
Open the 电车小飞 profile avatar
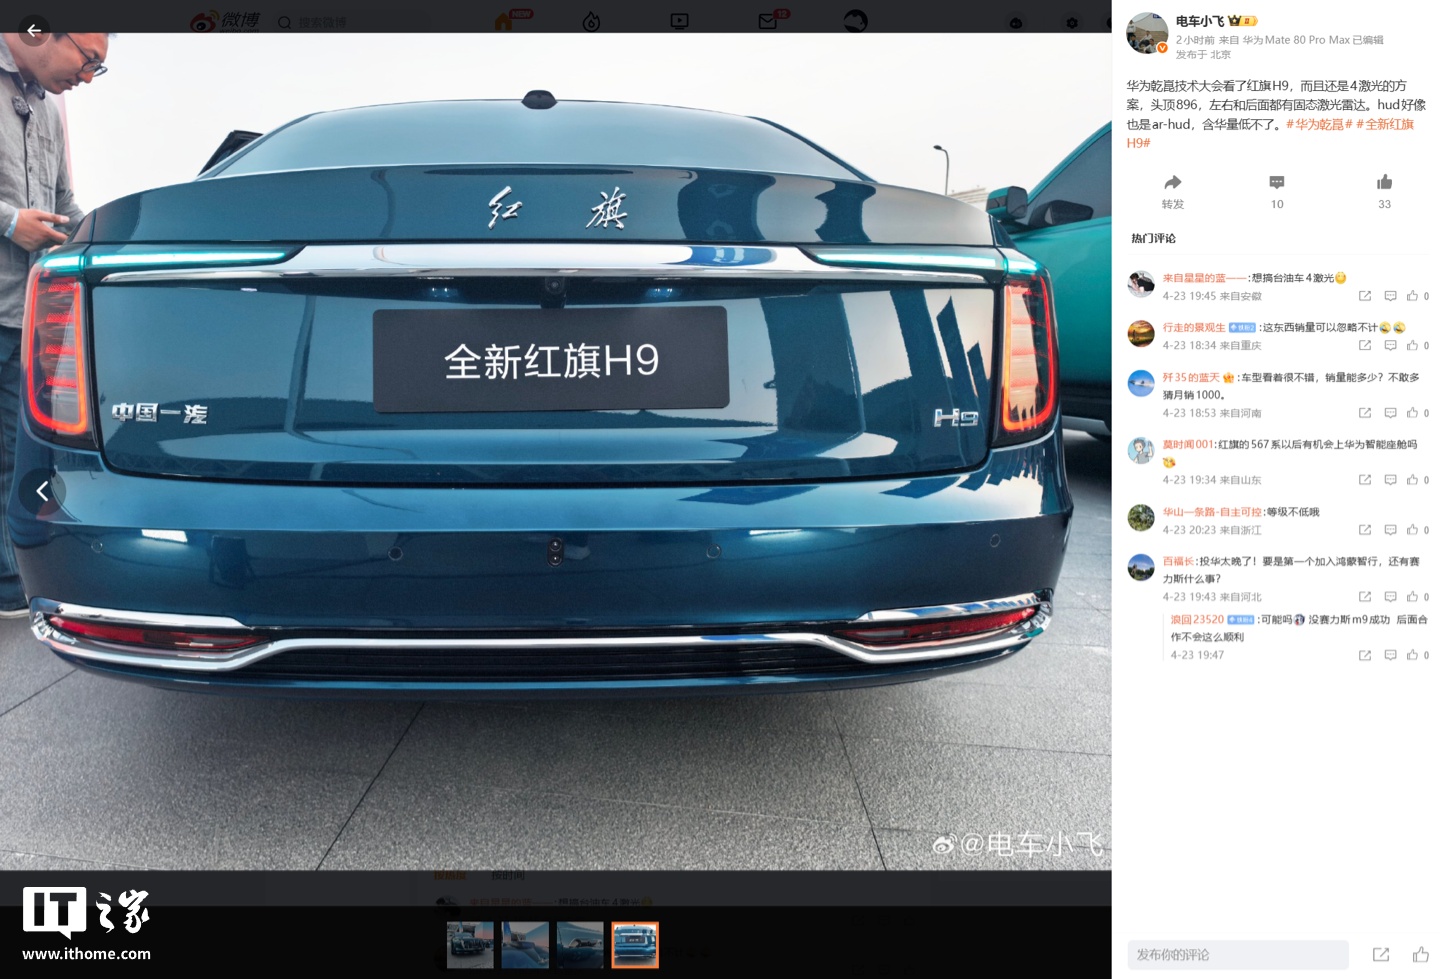click(1146, 33)
